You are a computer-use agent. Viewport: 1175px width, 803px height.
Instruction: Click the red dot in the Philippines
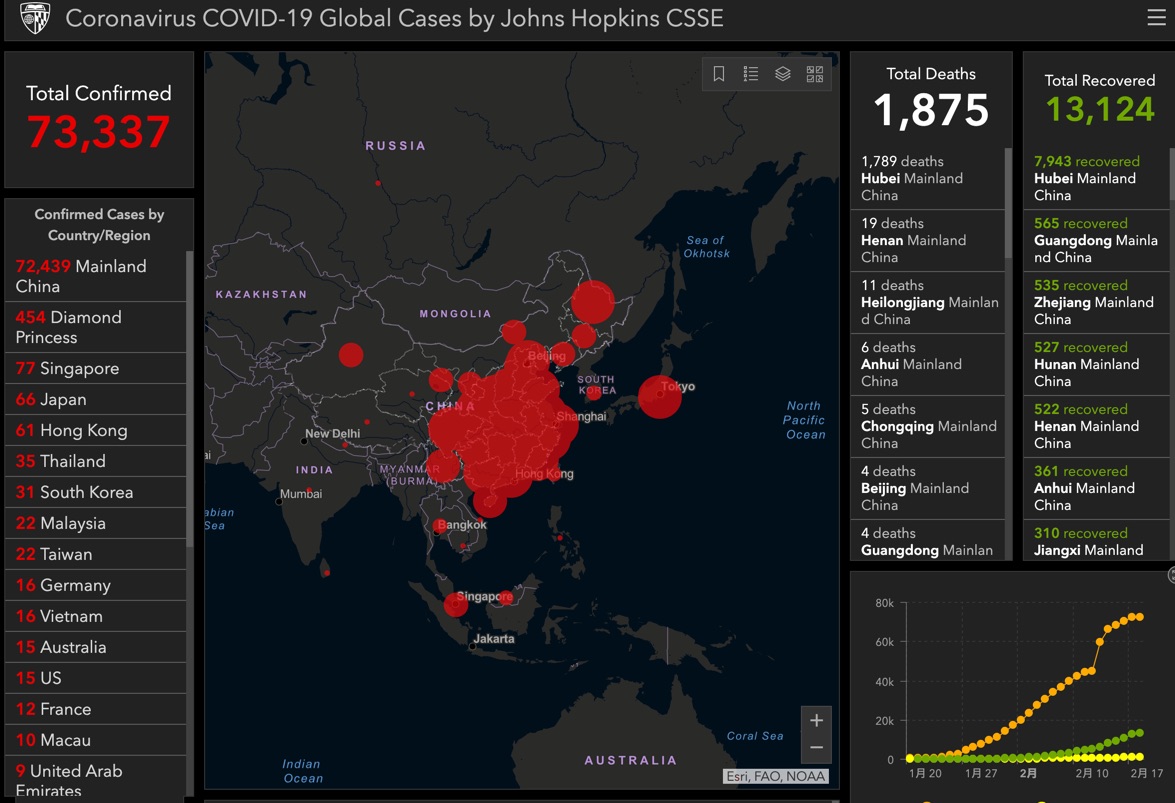560,537
